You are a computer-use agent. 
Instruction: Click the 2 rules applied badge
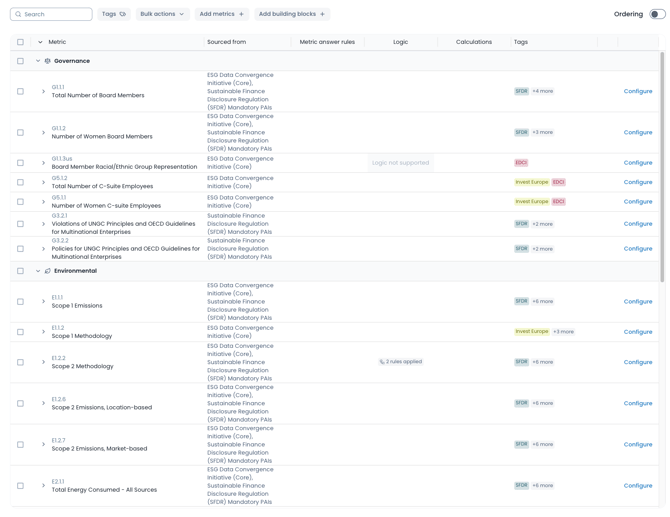(x=400, y=362)
